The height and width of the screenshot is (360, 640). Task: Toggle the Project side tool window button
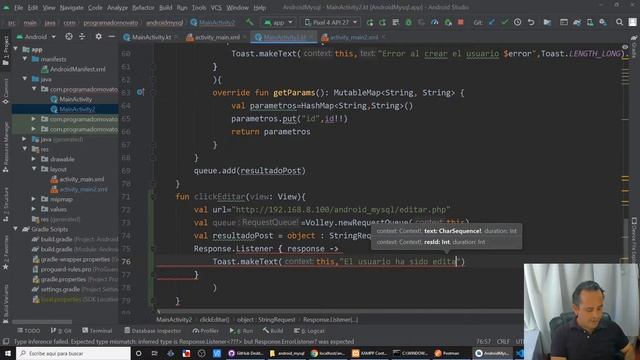coord(6,50)
